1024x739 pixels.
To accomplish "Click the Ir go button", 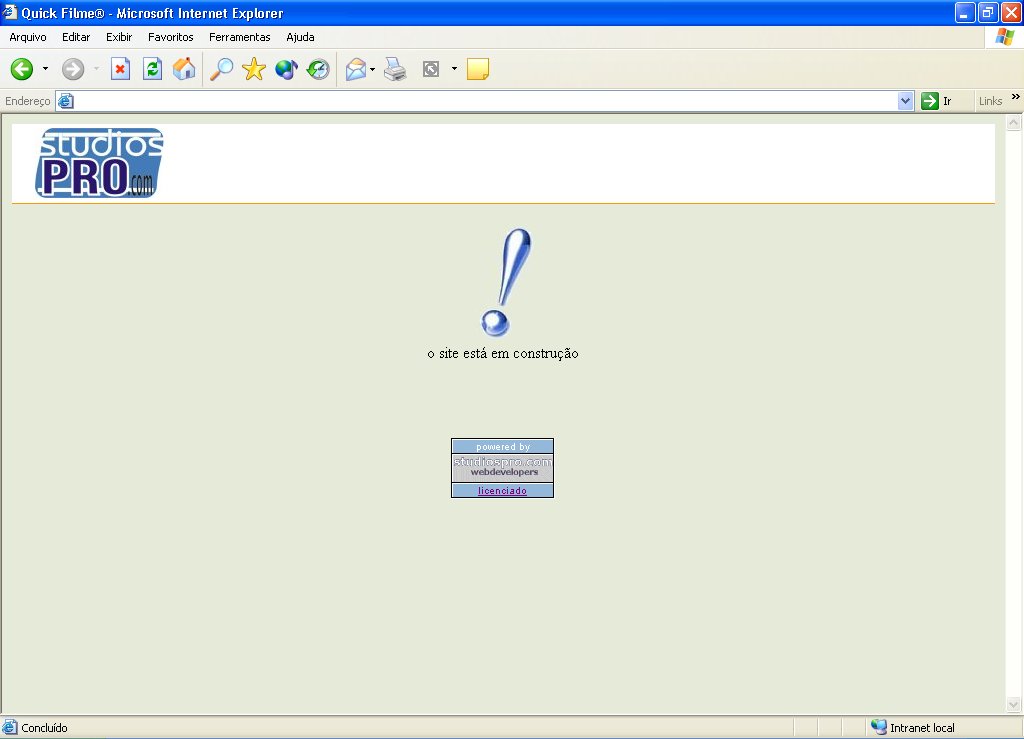I will [936, 101].
